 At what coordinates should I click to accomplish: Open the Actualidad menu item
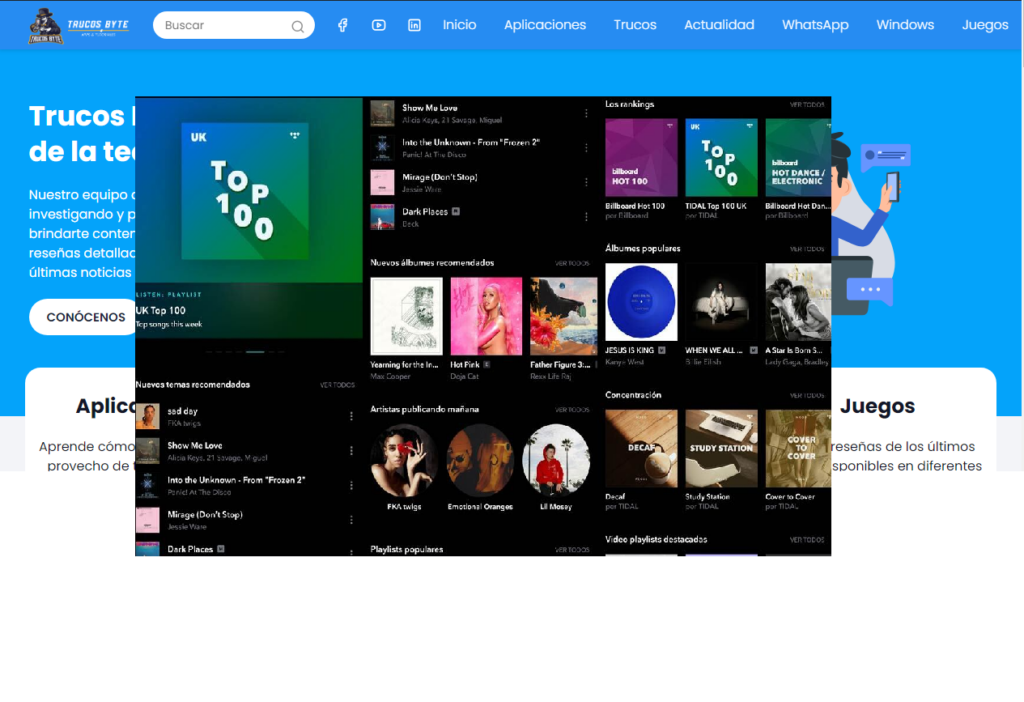[719, 25]
